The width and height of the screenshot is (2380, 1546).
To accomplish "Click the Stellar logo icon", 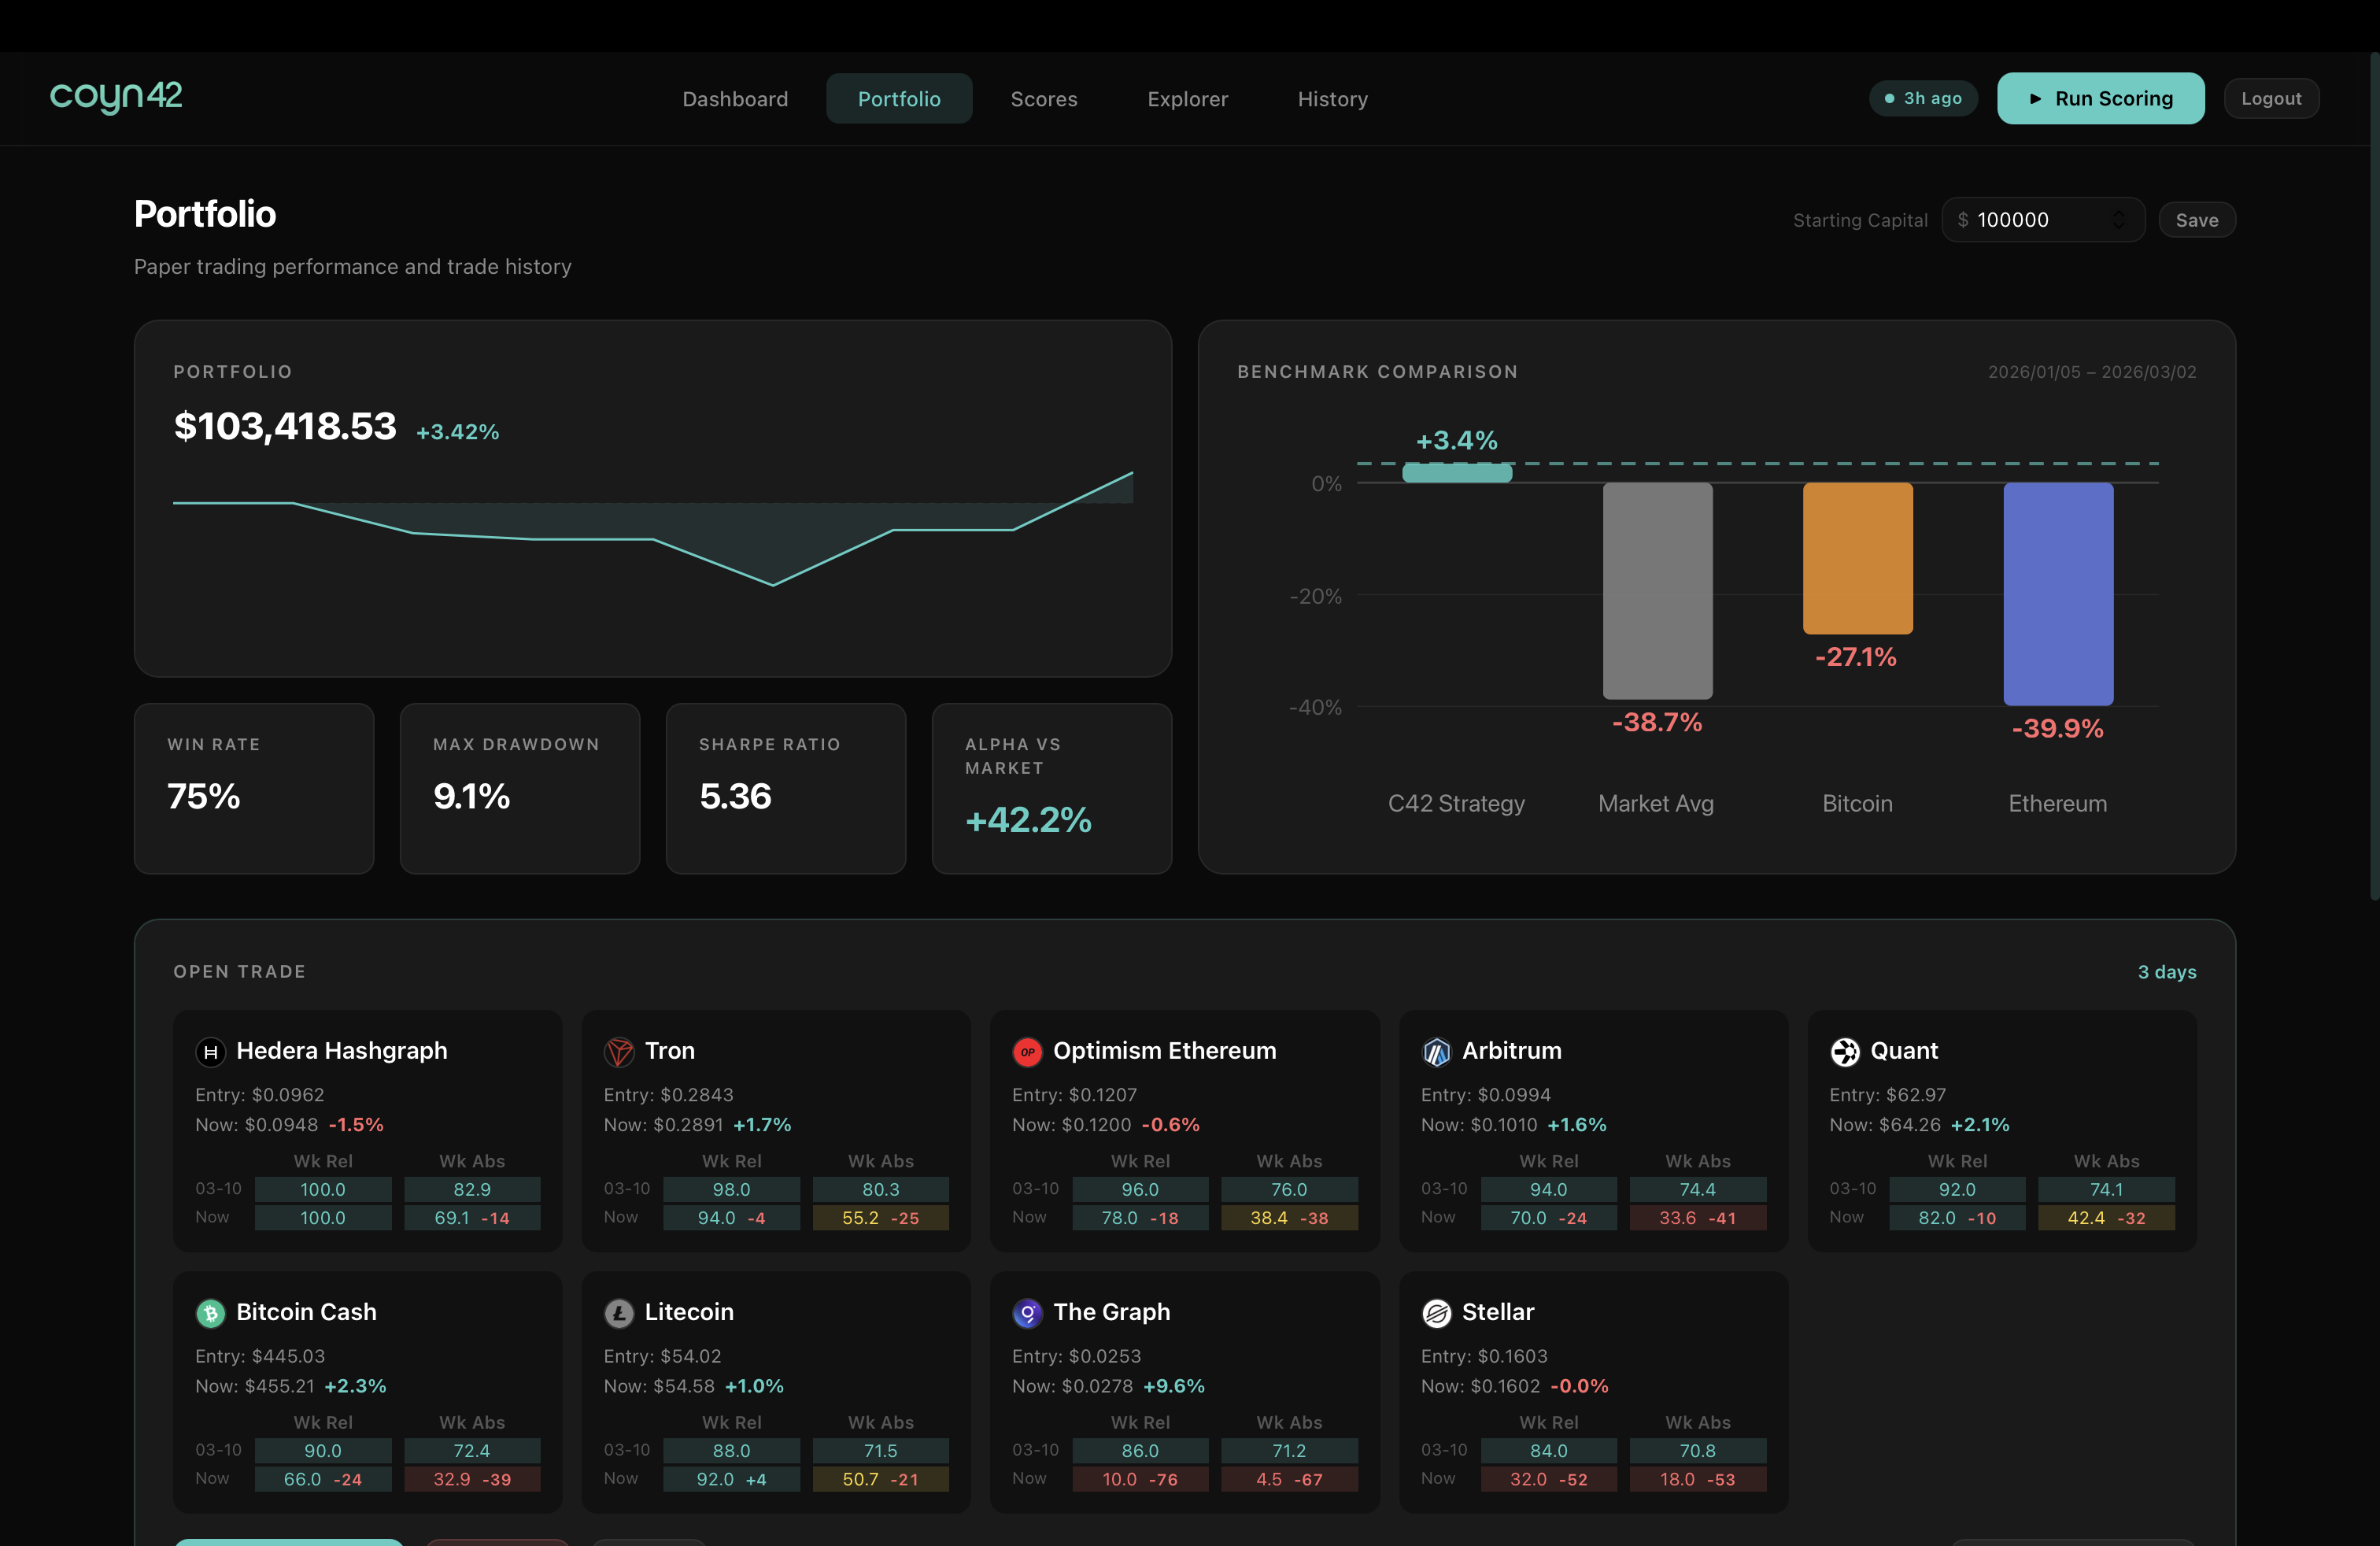I will 1437,1313.
